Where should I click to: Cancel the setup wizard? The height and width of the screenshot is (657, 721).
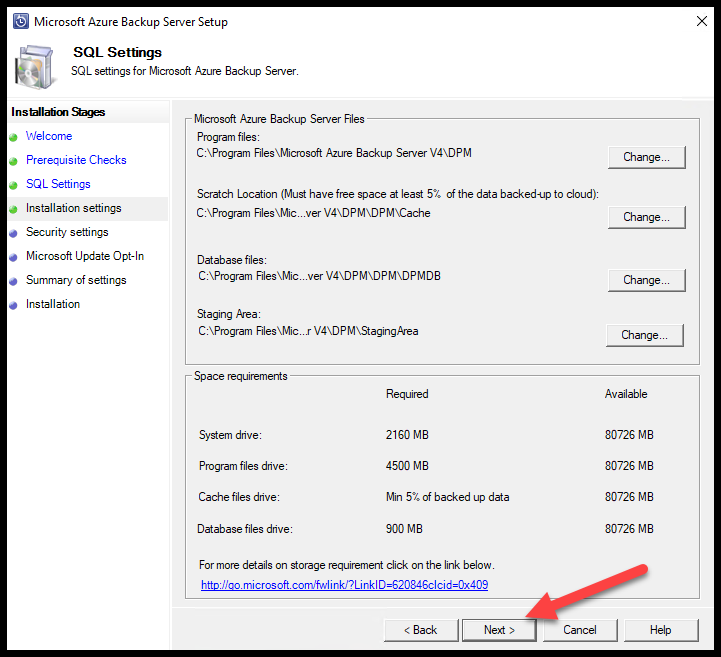click(x=580, y=630)
